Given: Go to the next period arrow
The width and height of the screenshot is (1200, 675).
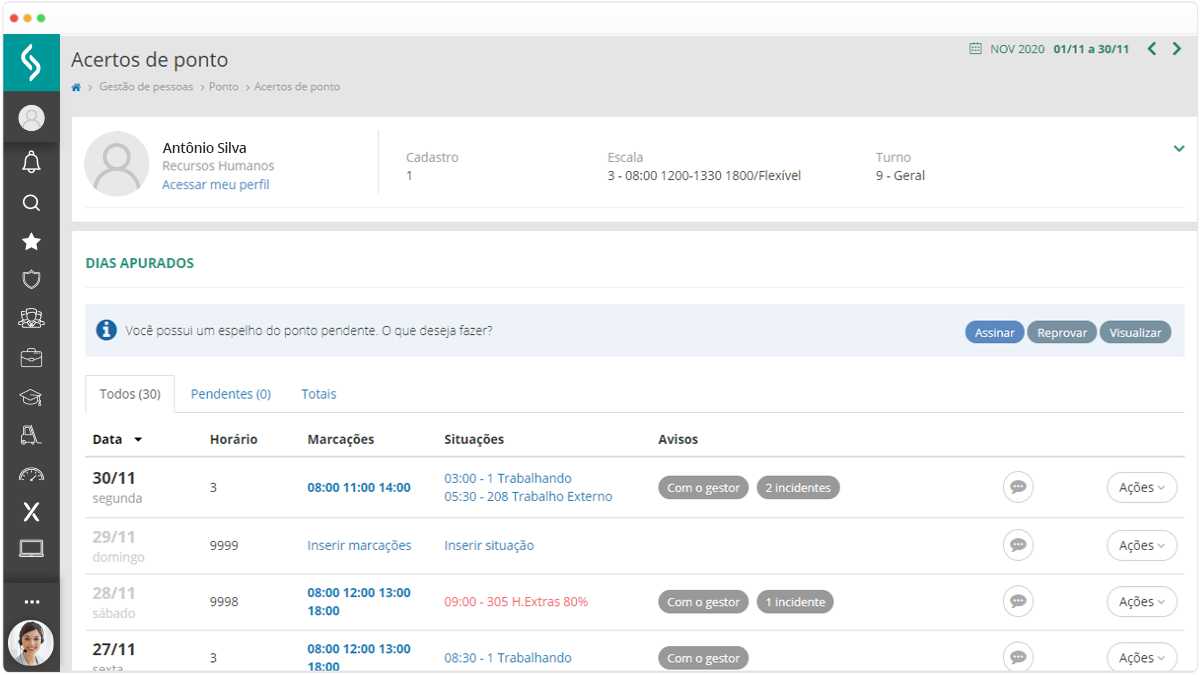Looking at the screenshot, I should (1177, 49).
